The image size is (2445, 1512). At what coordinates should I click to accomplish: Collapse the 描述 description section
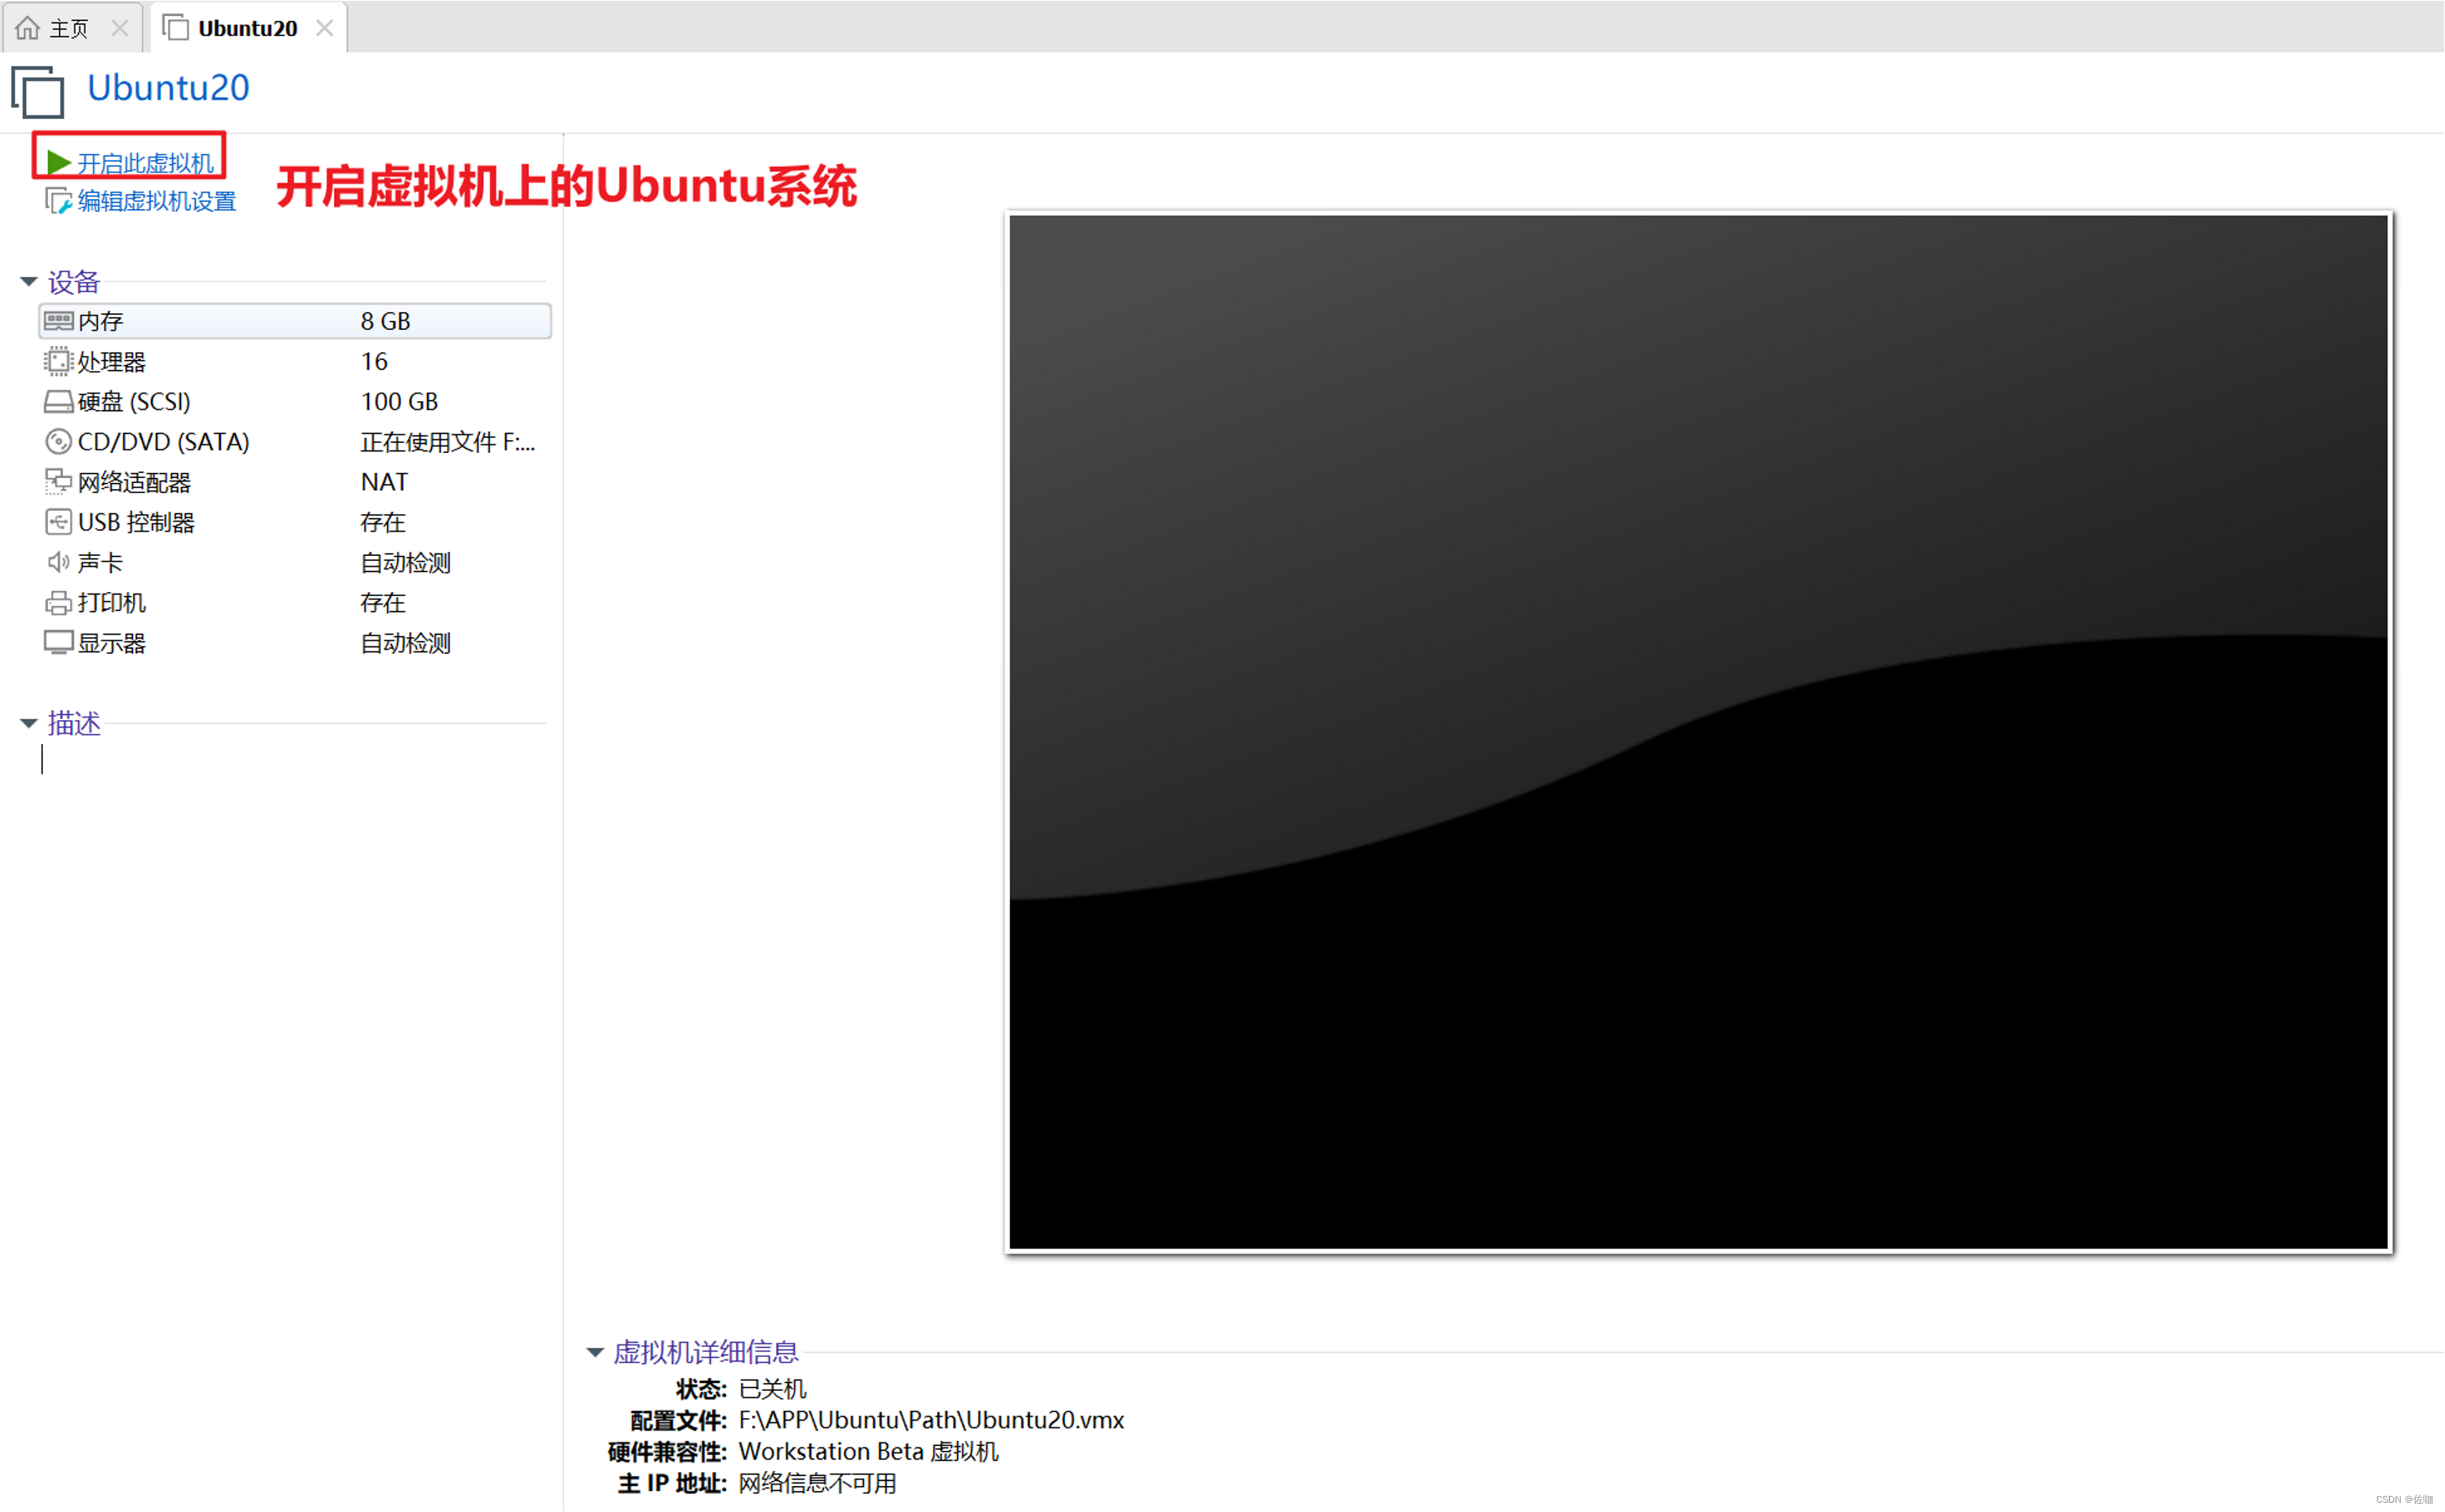tap(29, 723)
